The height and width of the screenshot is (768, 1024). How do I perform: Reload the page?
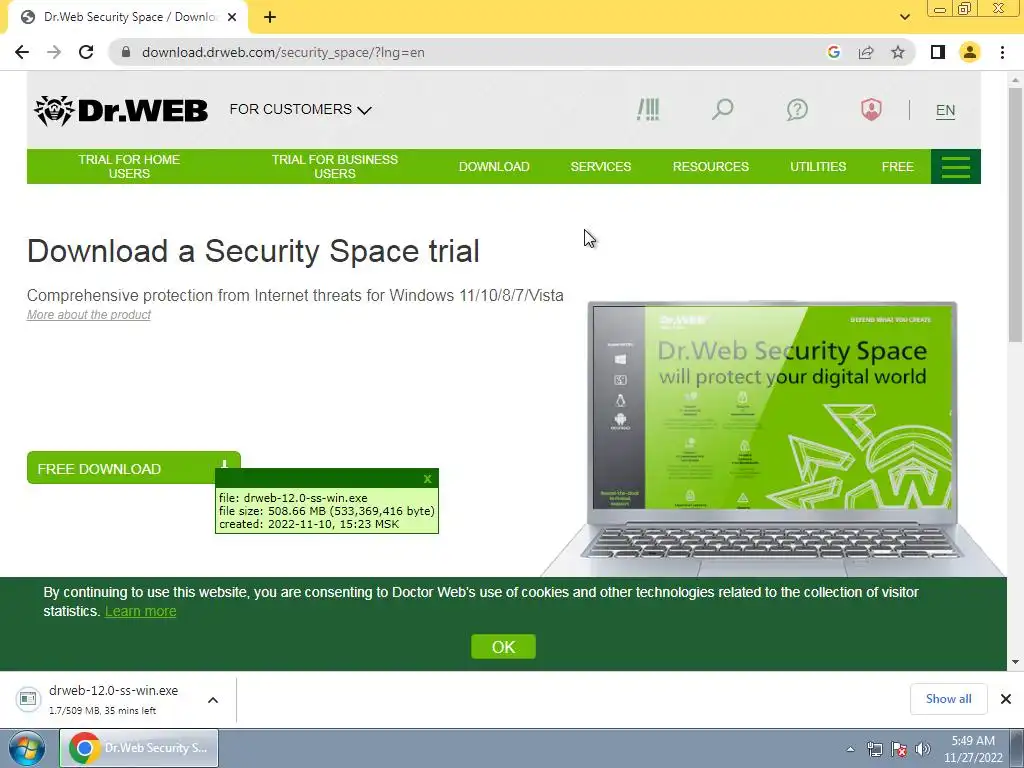pyautogui.click(x=86, y=52)
